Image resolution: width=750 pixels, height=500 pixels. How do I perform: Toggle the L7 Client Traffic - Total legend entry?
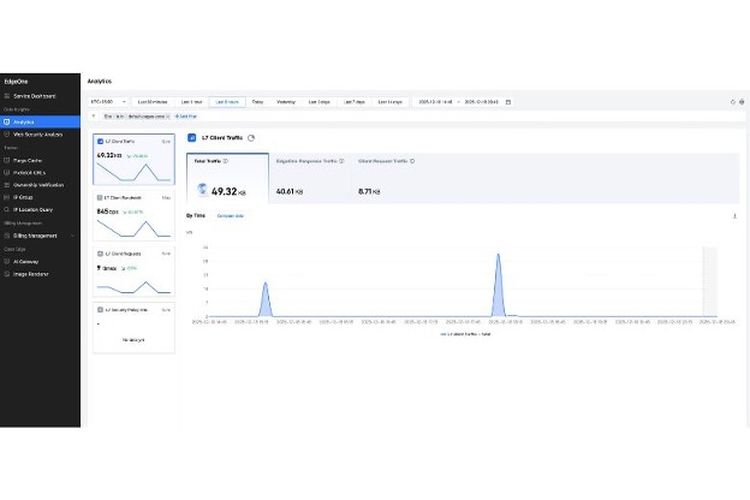[465, 334]
